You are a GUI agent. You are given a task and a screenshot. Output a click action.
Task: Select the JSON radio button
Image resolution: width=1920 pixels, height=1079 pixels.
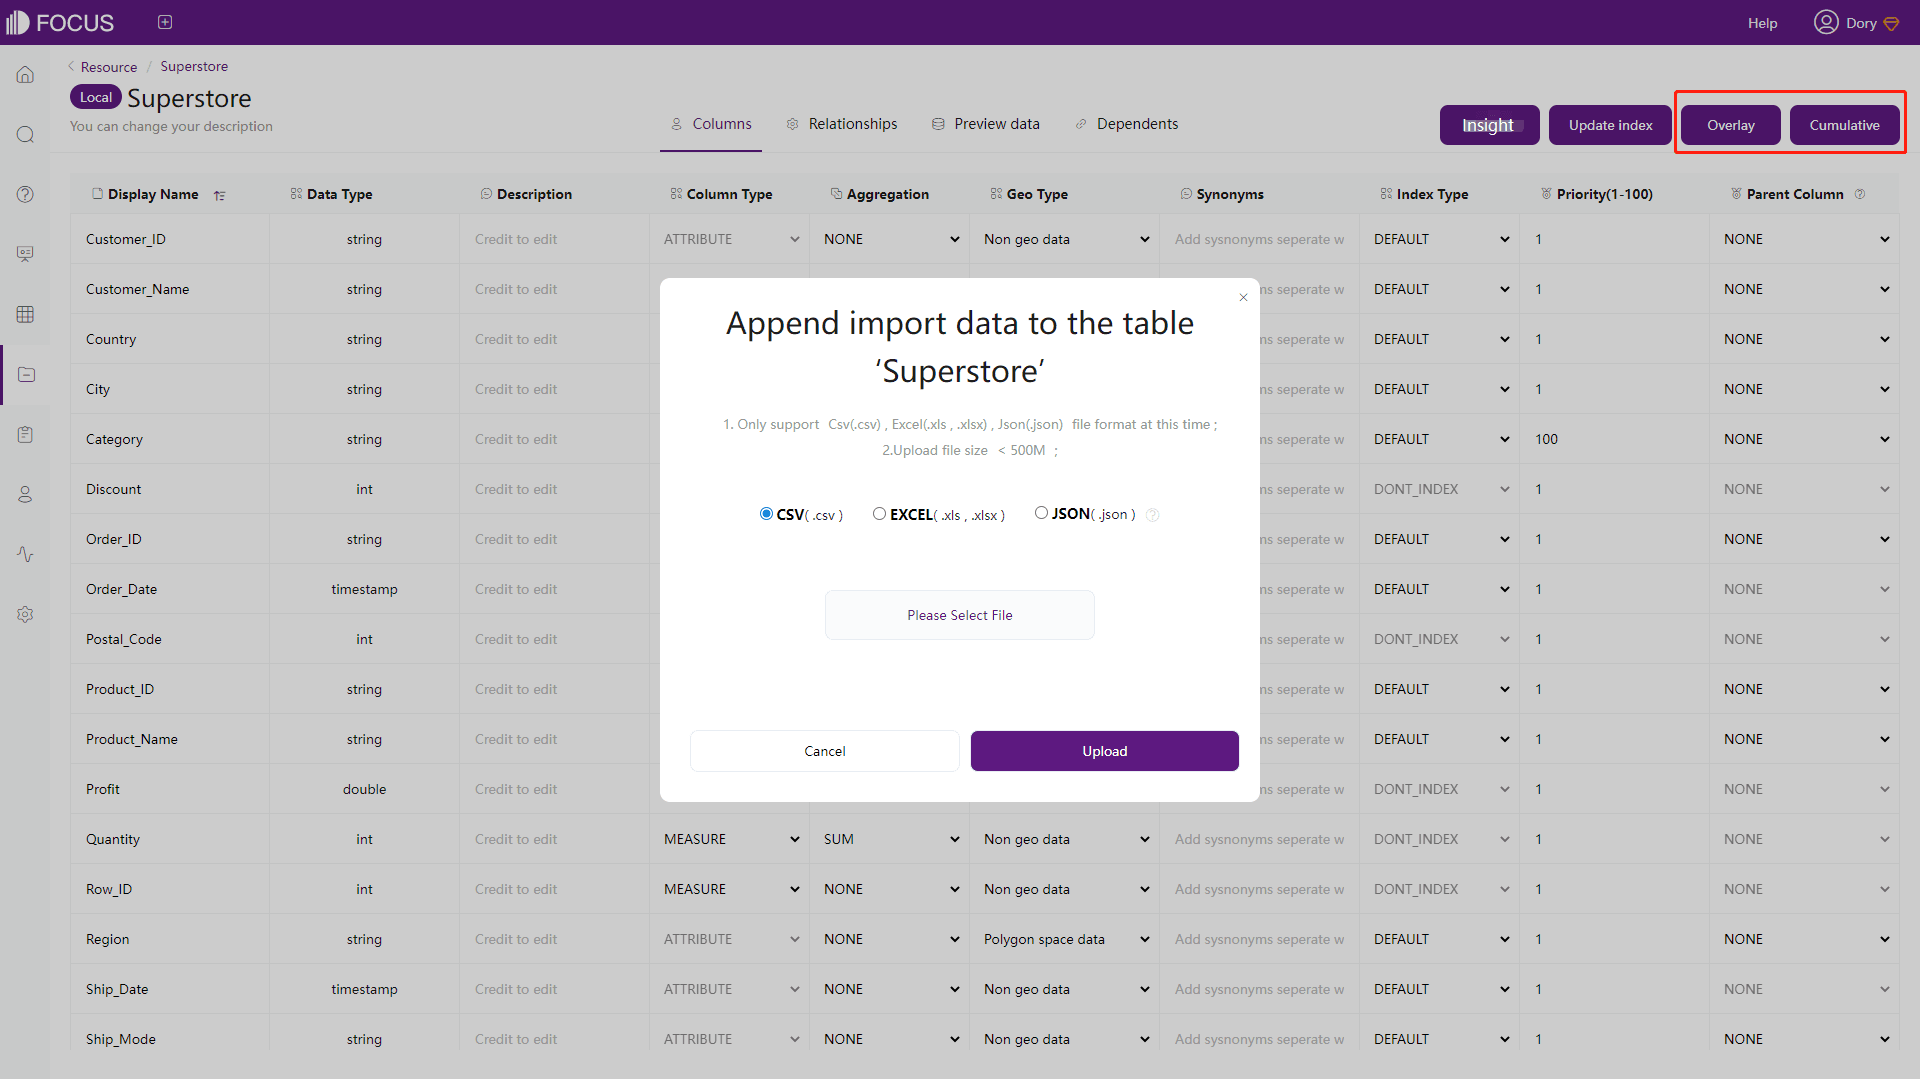click(1041, 512)
